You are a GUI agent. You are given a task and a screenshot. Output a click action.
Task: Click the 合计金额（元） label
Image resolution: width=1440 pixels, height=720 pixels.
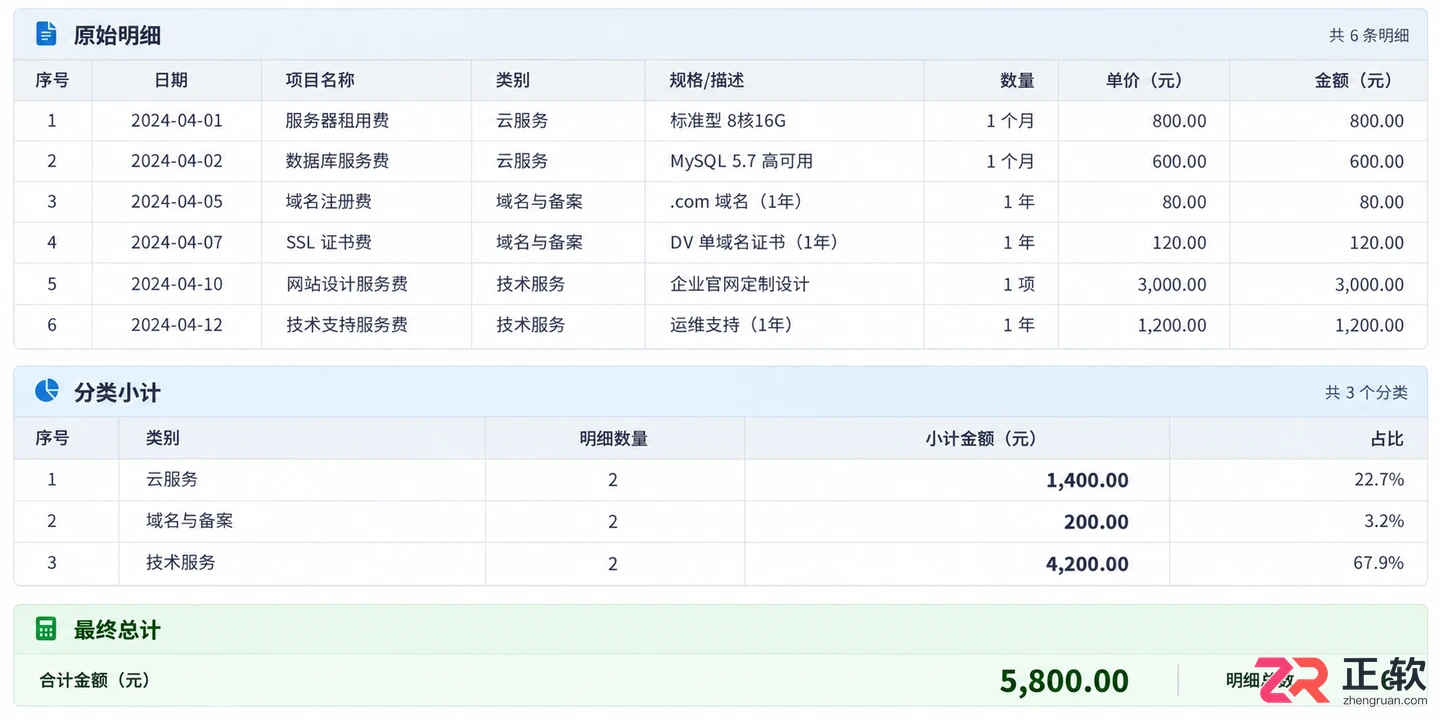(95, 680)
